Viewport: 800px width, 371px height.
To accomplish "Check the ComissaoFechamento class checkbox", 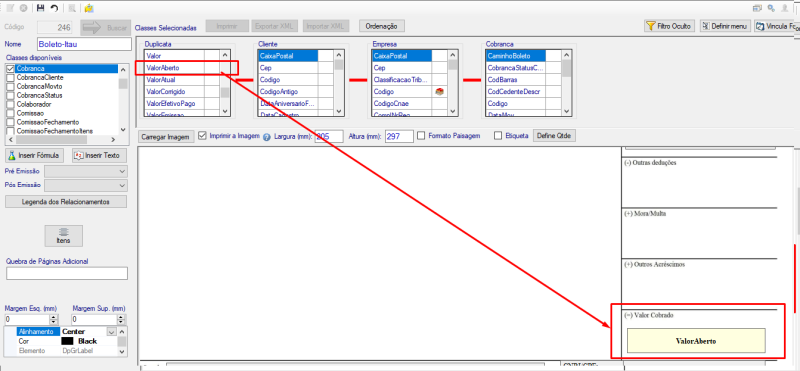I will [x=10, y=122].
